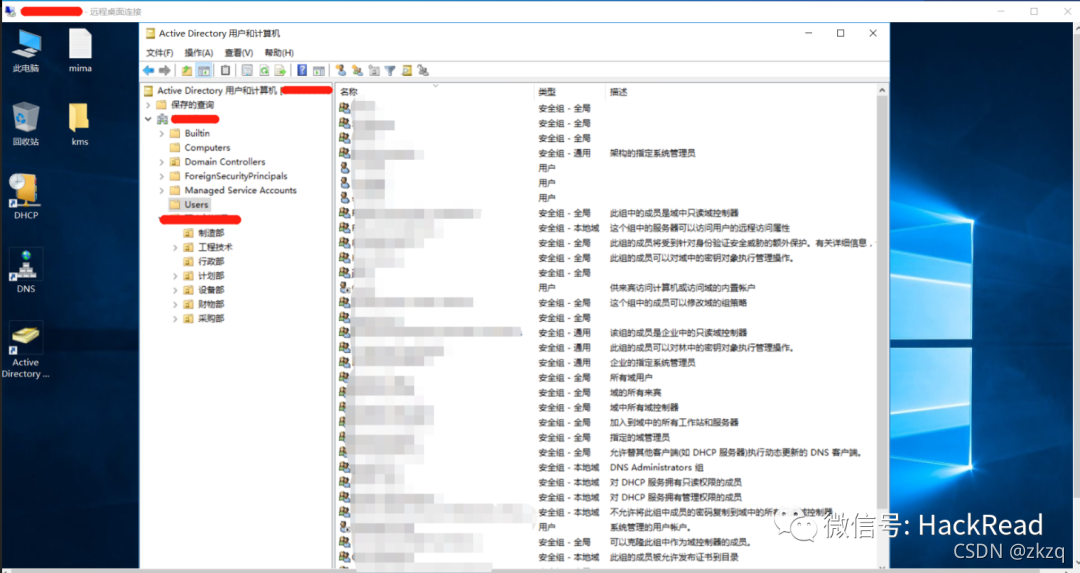Select the Users container in tree
This screenshot has width=1080, height=573.
pos(196,205)
